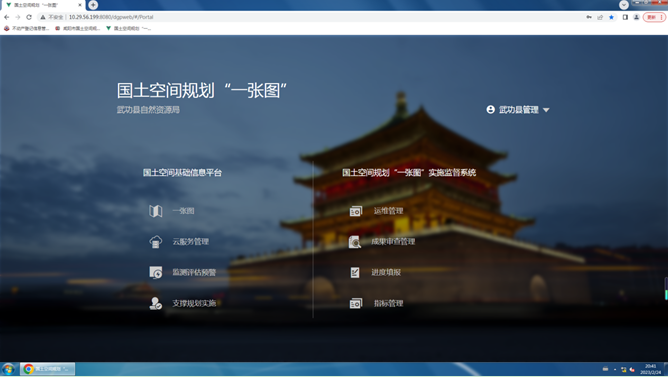Open the 不动产登记 bookmark

click(x=26, y=29)
